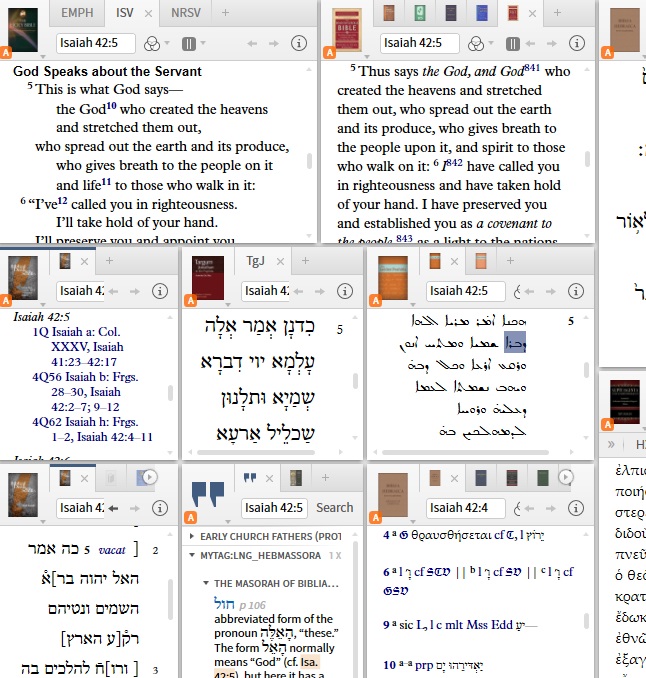Click Search button in notes pane

click(335, 508)
